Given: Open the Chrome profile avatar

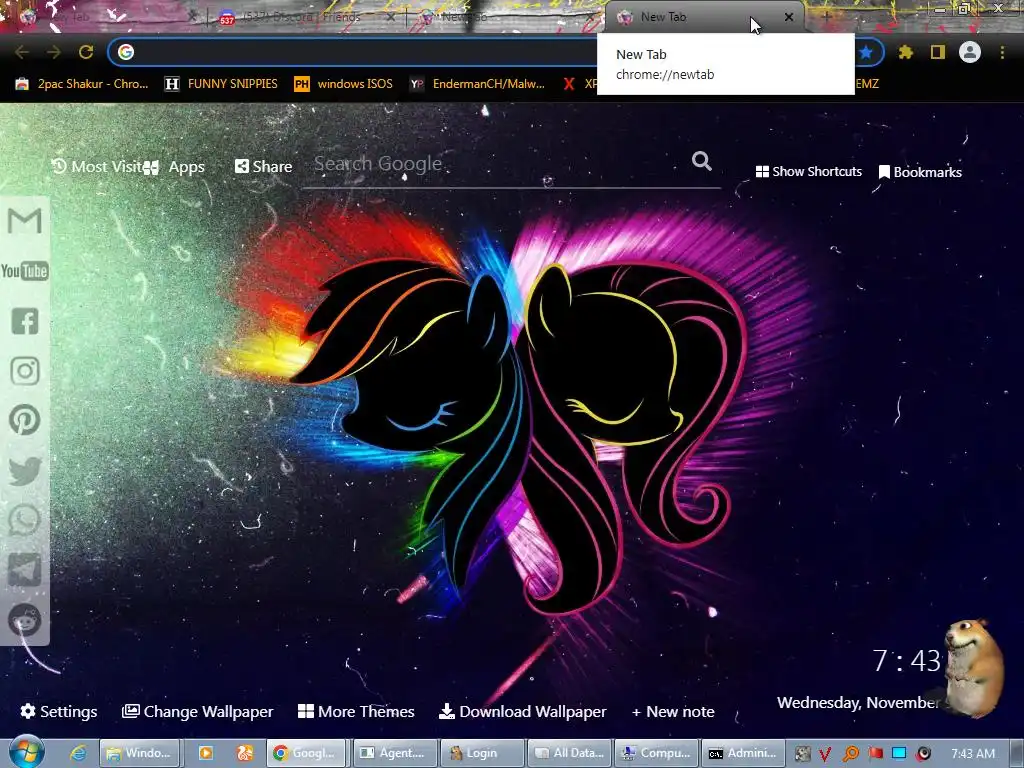Looking at the screenshot, I should tap(970, 52).
